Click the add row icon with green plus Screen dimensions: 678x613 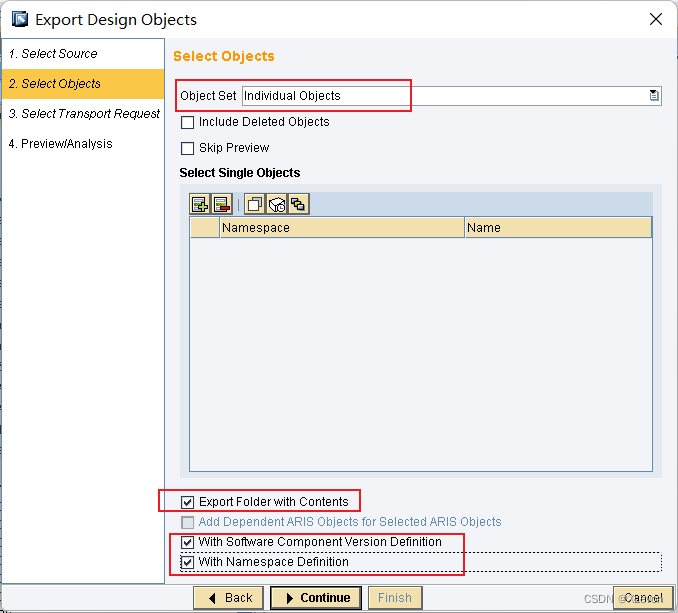click(x=200, y=204)
